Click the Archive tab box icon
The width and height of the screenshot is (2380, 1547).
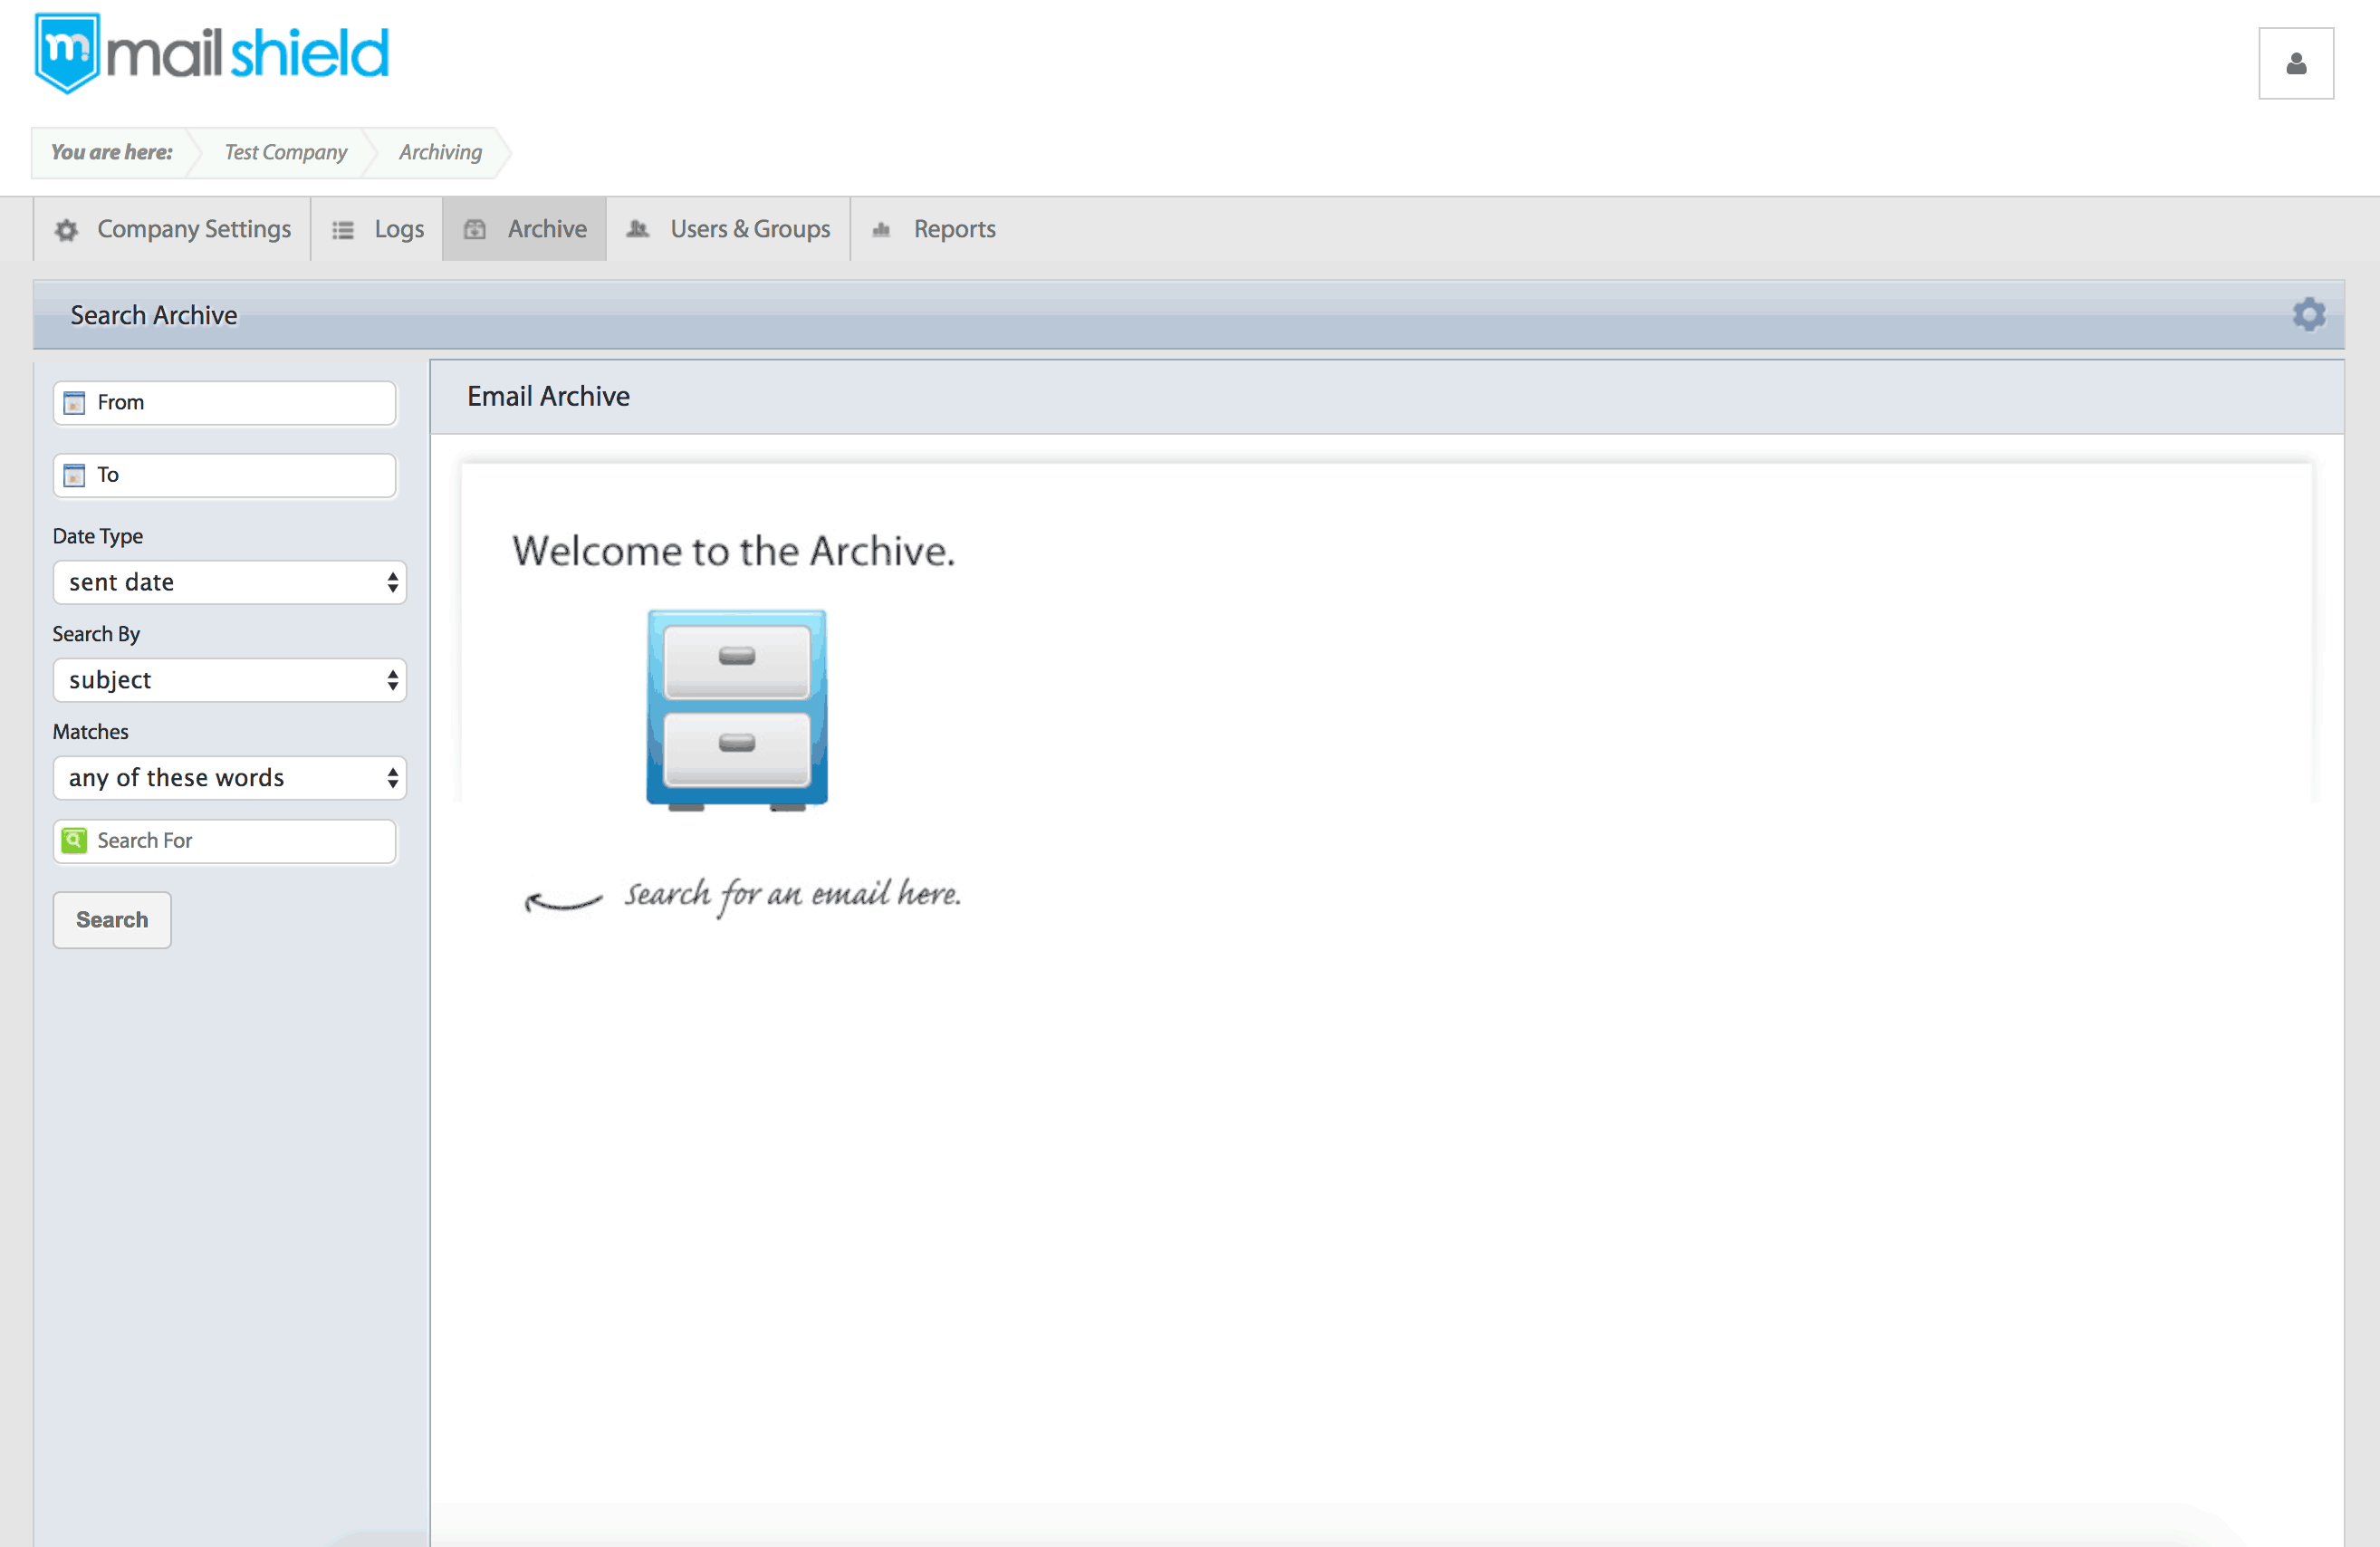tap(475, 229)
